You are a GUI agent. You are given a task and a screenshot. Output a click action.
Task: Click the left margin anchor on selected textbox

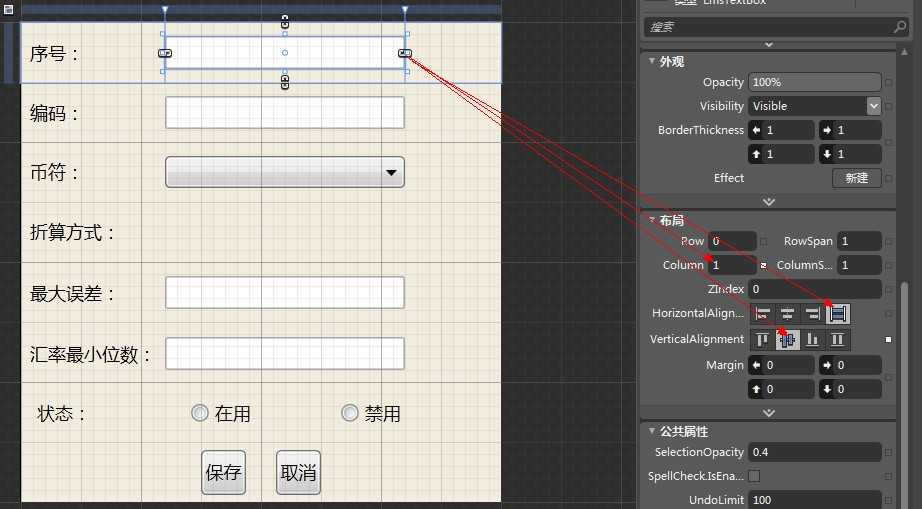tap(165, 53)
